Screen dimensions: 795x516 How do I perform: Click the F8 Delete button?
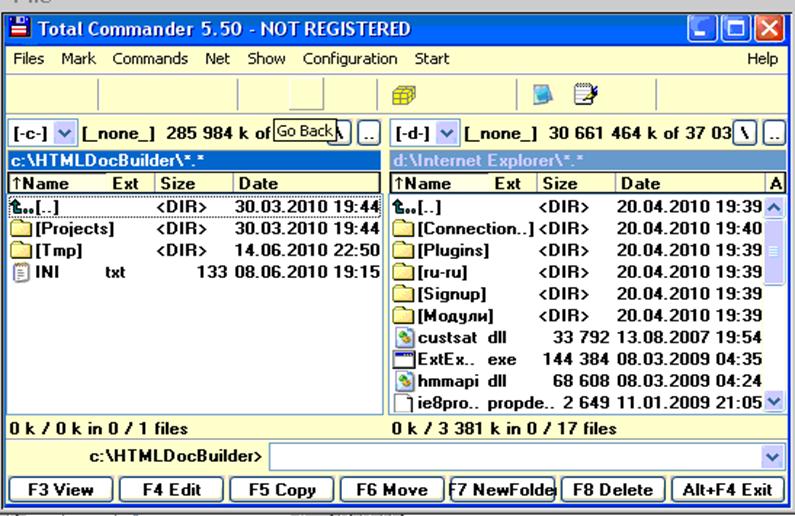point(613,490)
